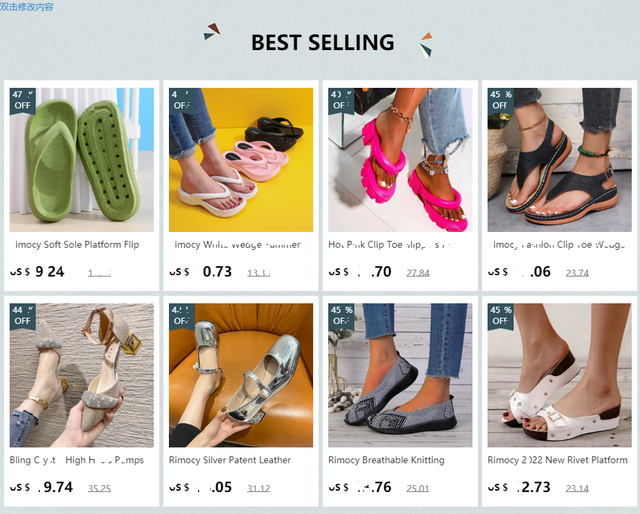Click the 47% OFF badge on green slippers
Viewport: 640px width, 514px height.
[x=22, y=99]
